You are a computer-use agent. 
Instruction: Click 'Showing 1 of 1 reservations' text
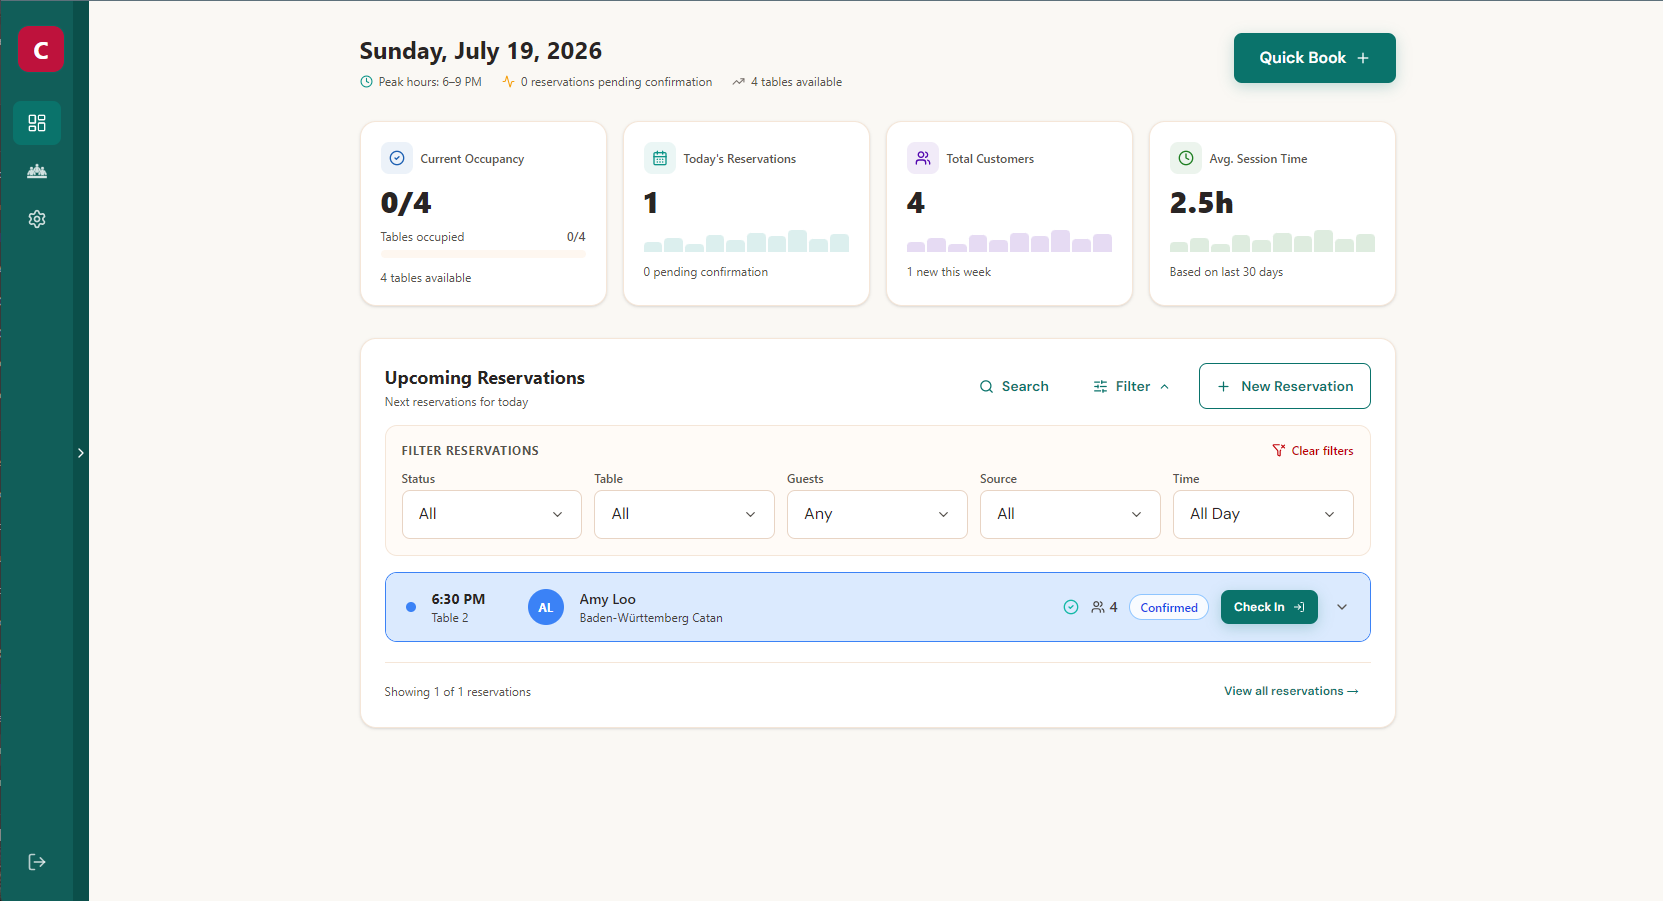click(x=457, y=692)
